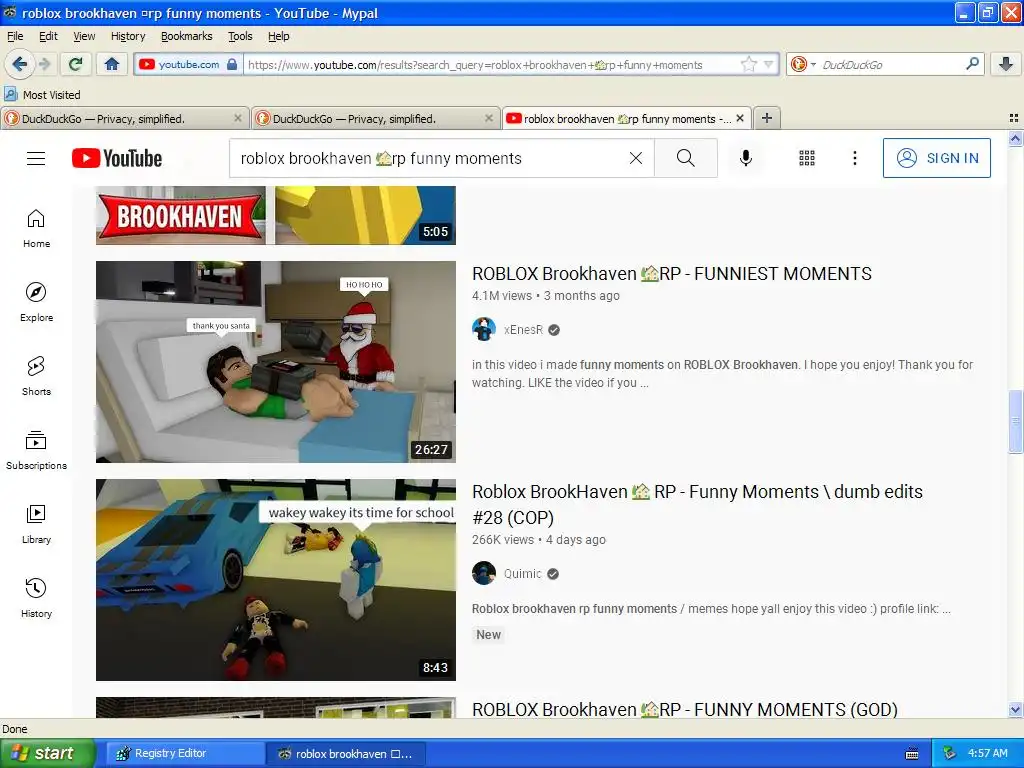
Task: Open Shorts in the YouTube sidebar
Action: (37, 376)
